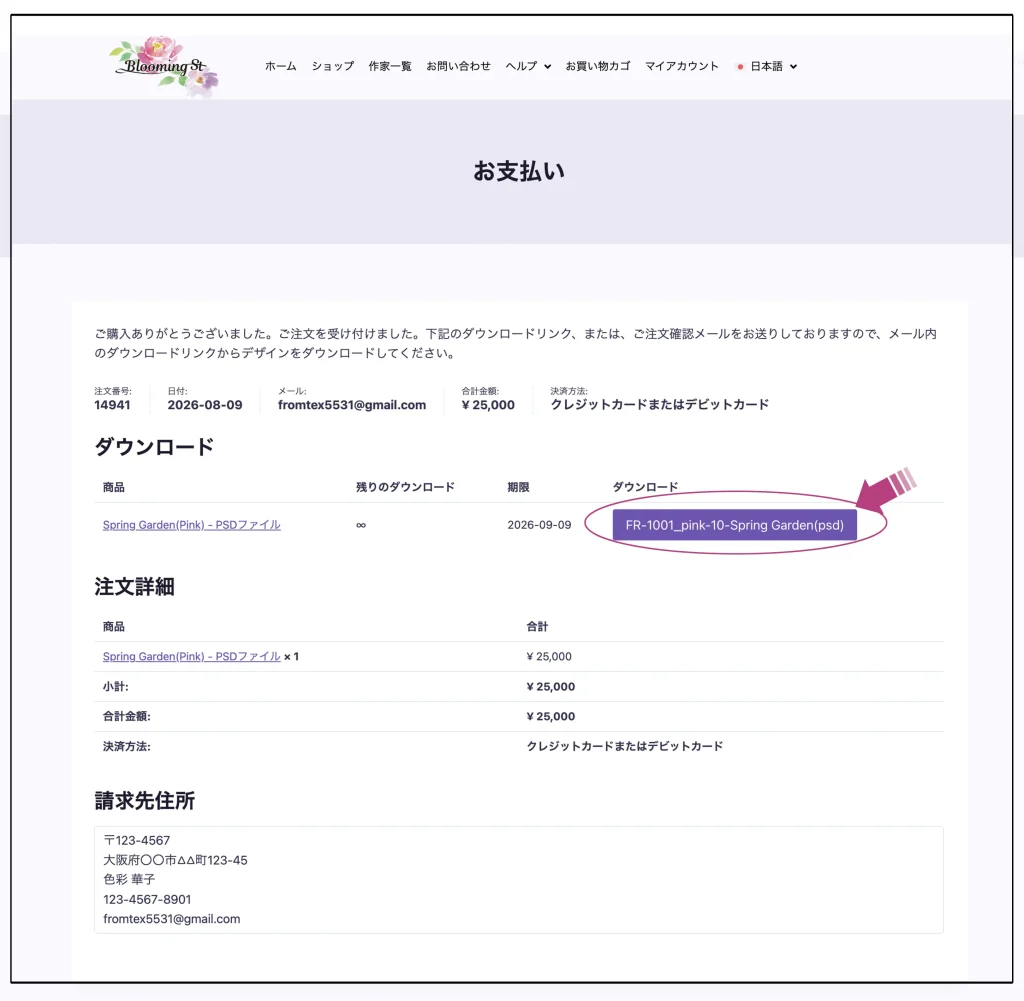
Task: Expand the 日本語 language dropdown chevron
Action: (793, 67)
